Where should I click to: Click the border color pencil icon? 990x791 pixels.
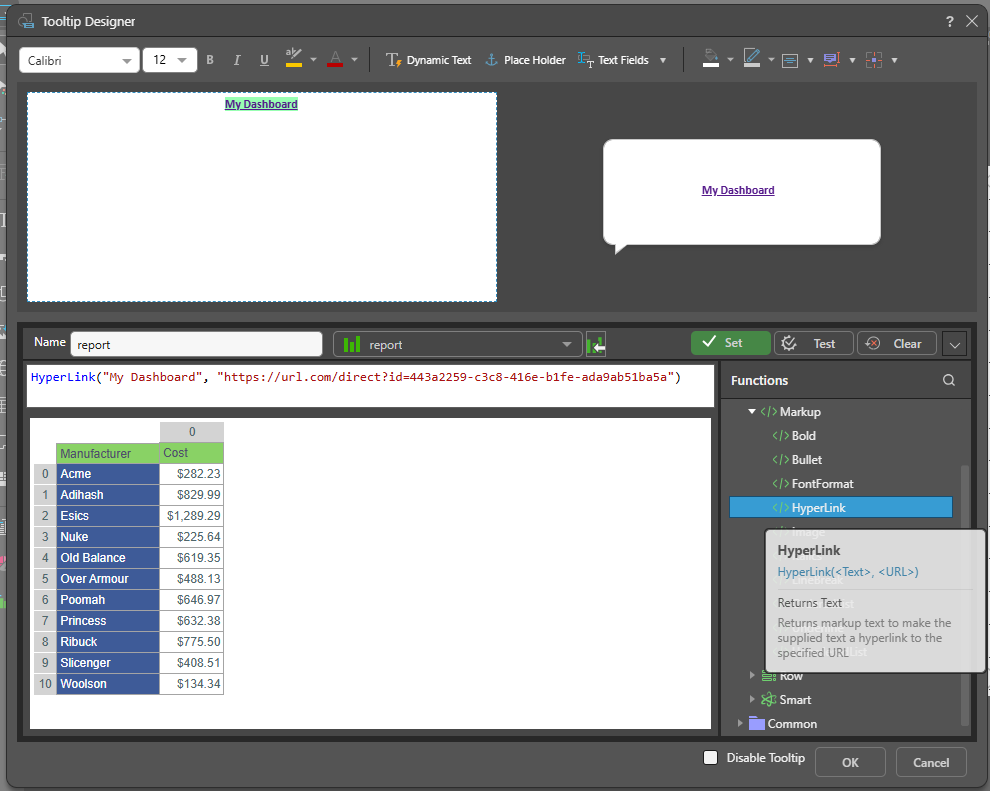pos(751,58)
